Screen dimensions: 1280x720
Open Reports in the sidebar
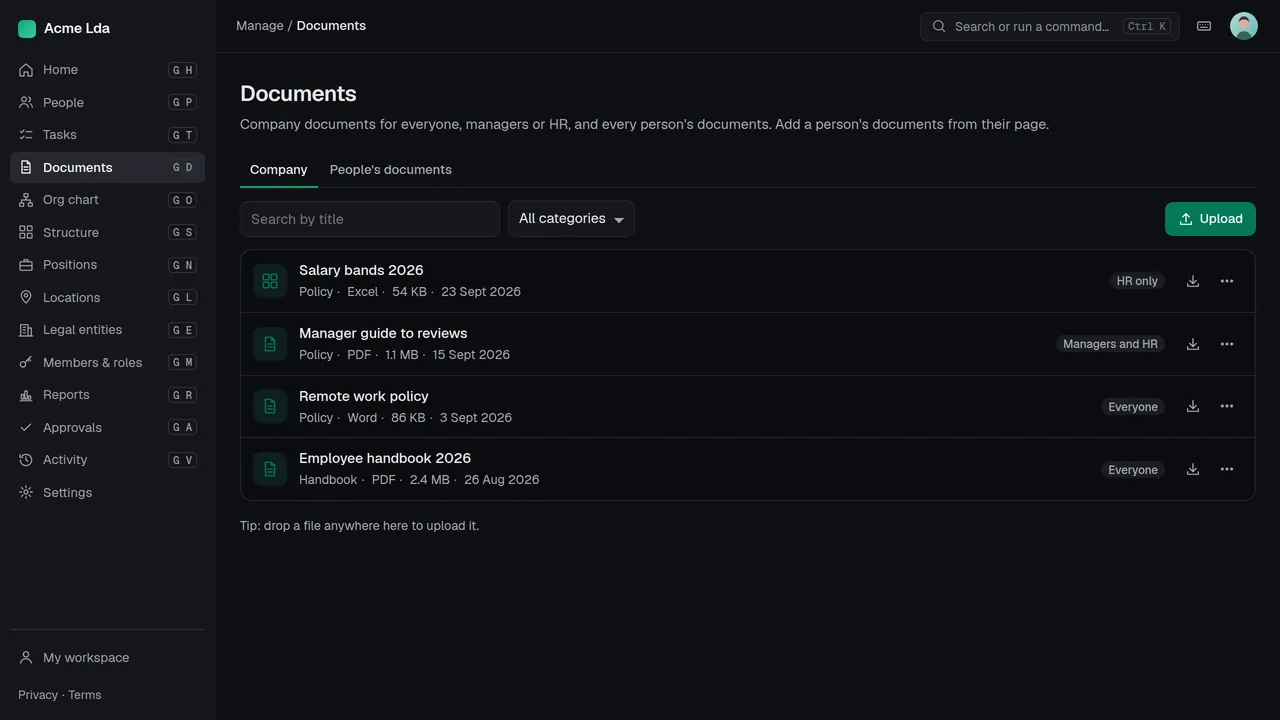tap(107, 395)
